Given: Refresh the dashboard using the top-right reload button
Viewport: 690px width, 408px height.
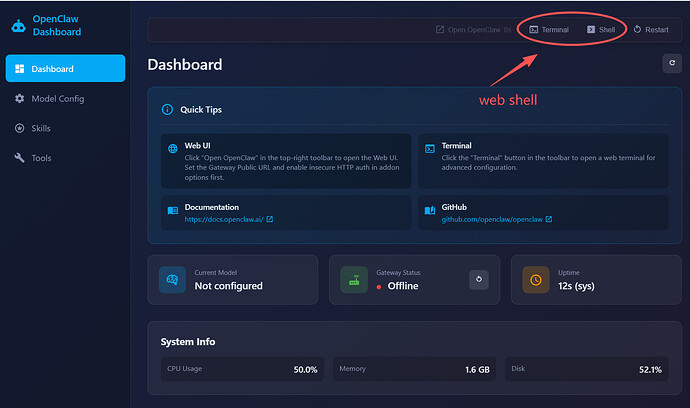Looking at the screenshot, I should pos(672,63).
